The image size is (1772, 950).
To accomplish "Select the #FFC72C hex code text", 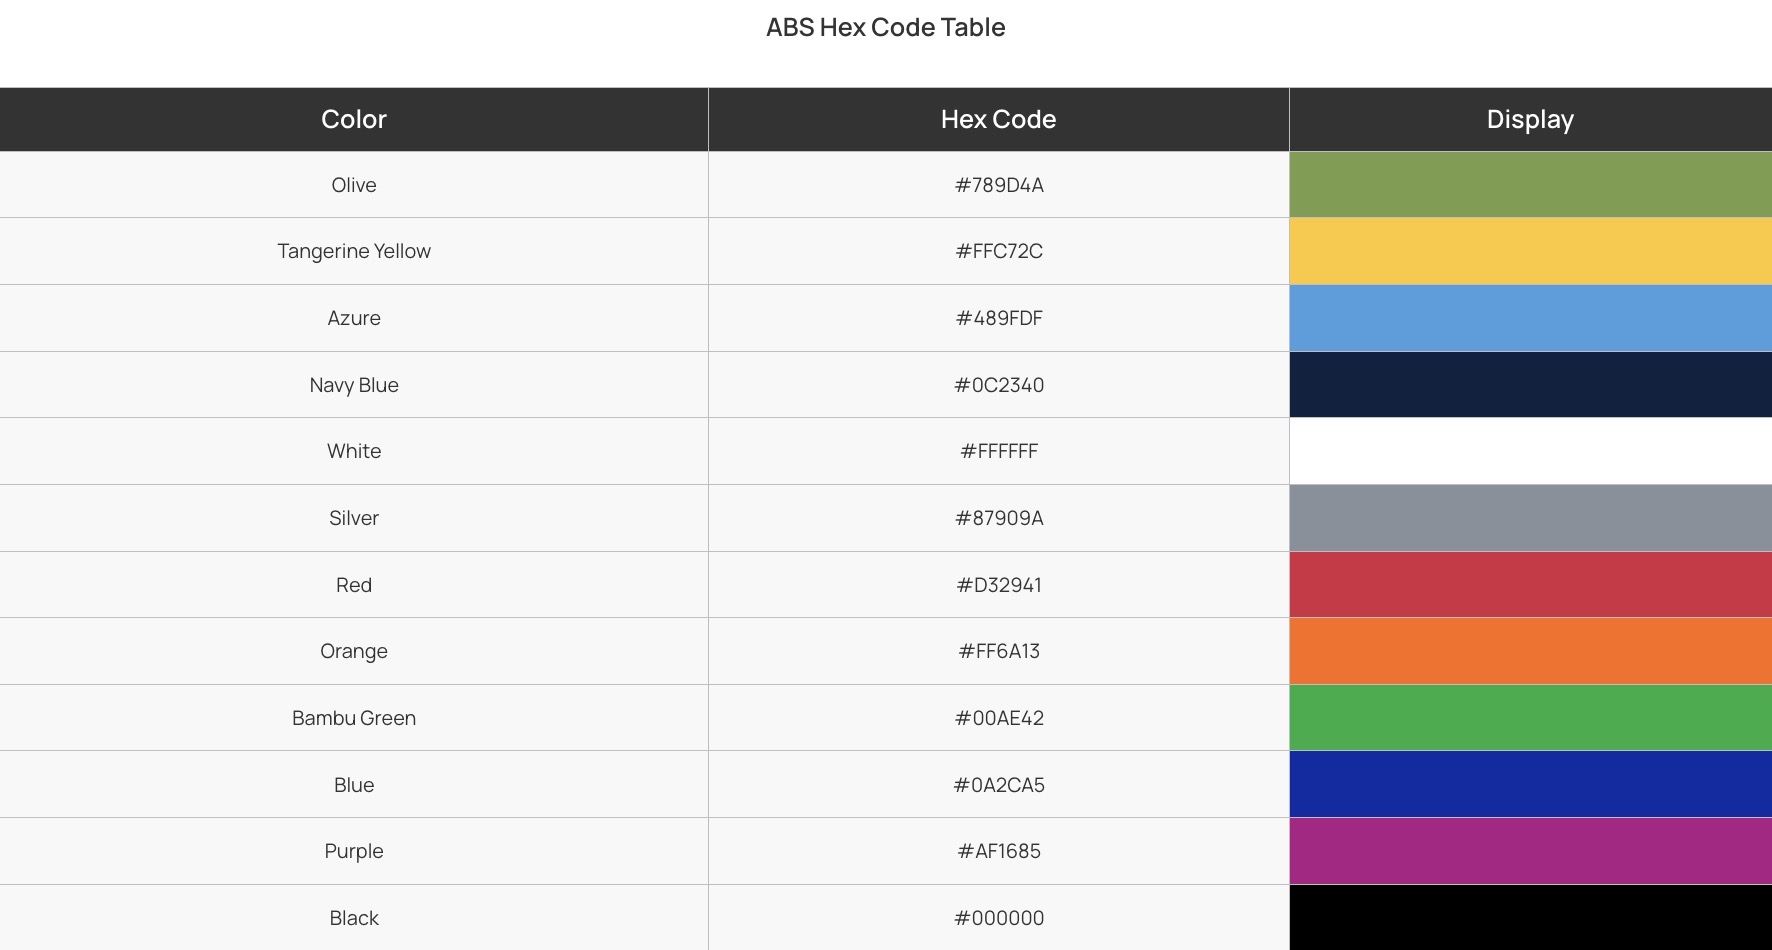I will [999, 251].
